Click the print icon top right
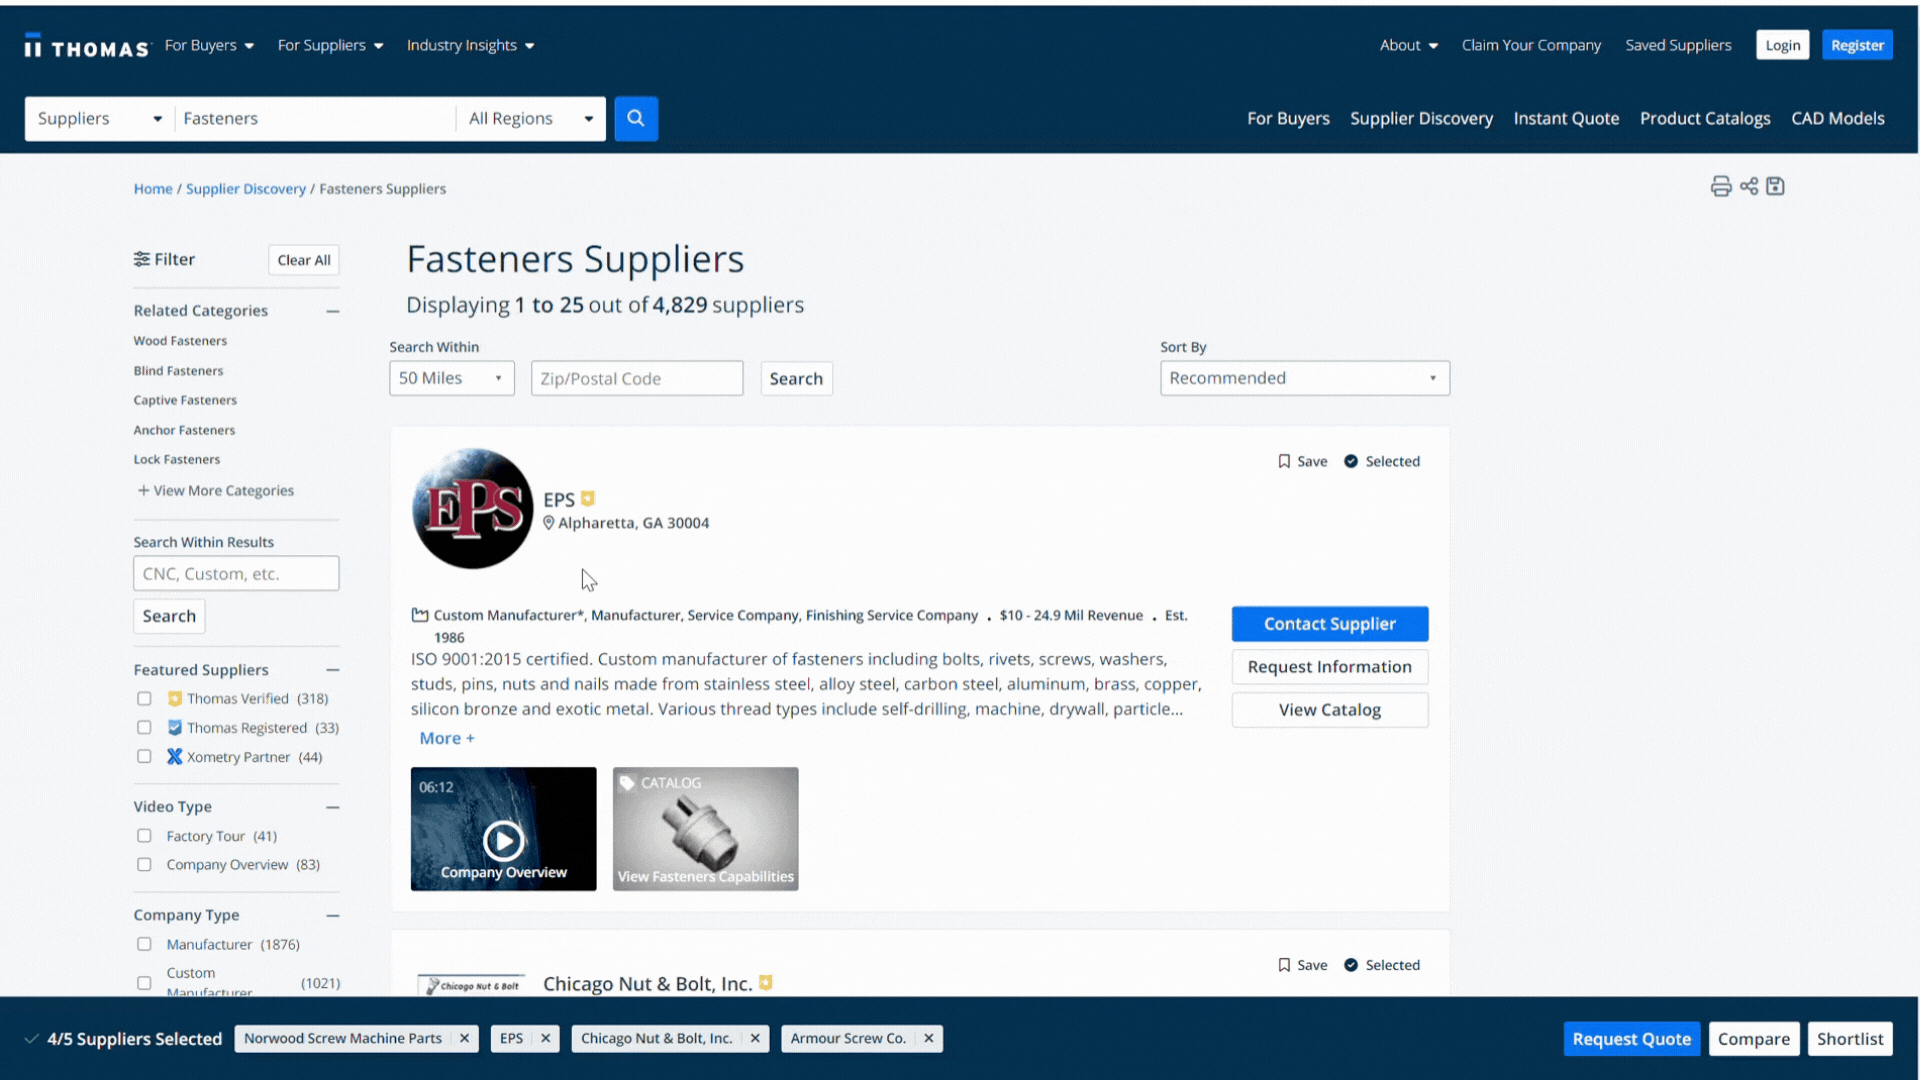 1720,186
